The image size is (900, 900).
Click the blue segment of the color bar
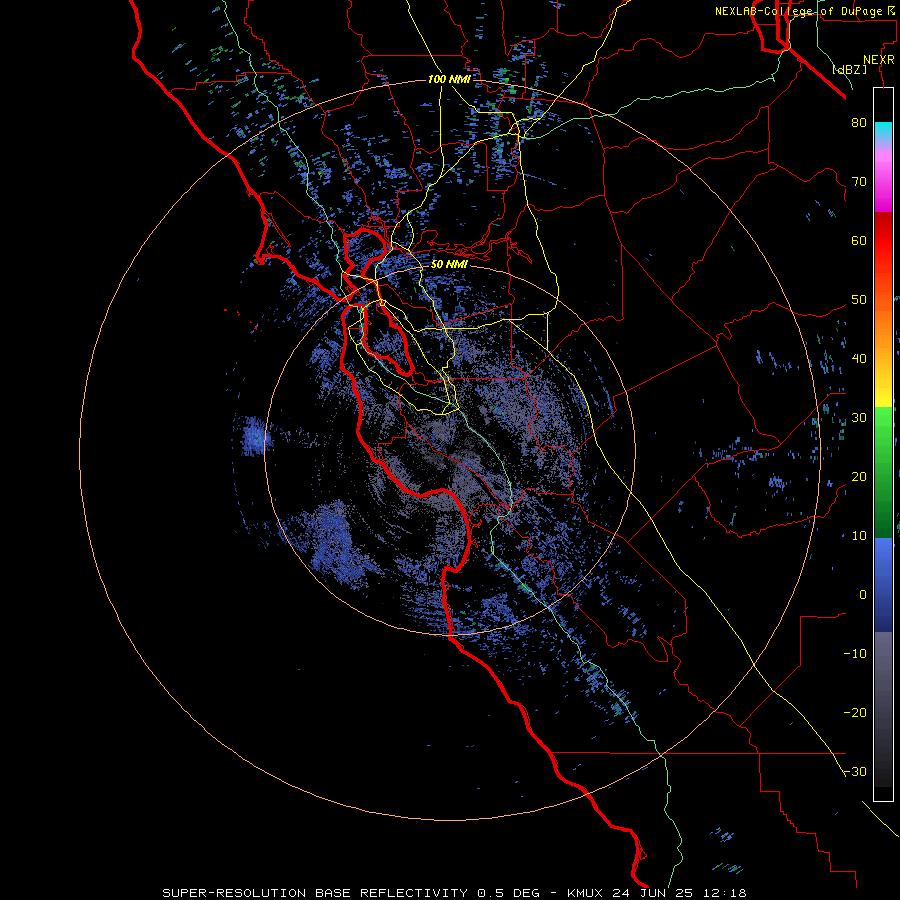click(x=883, y=584)
